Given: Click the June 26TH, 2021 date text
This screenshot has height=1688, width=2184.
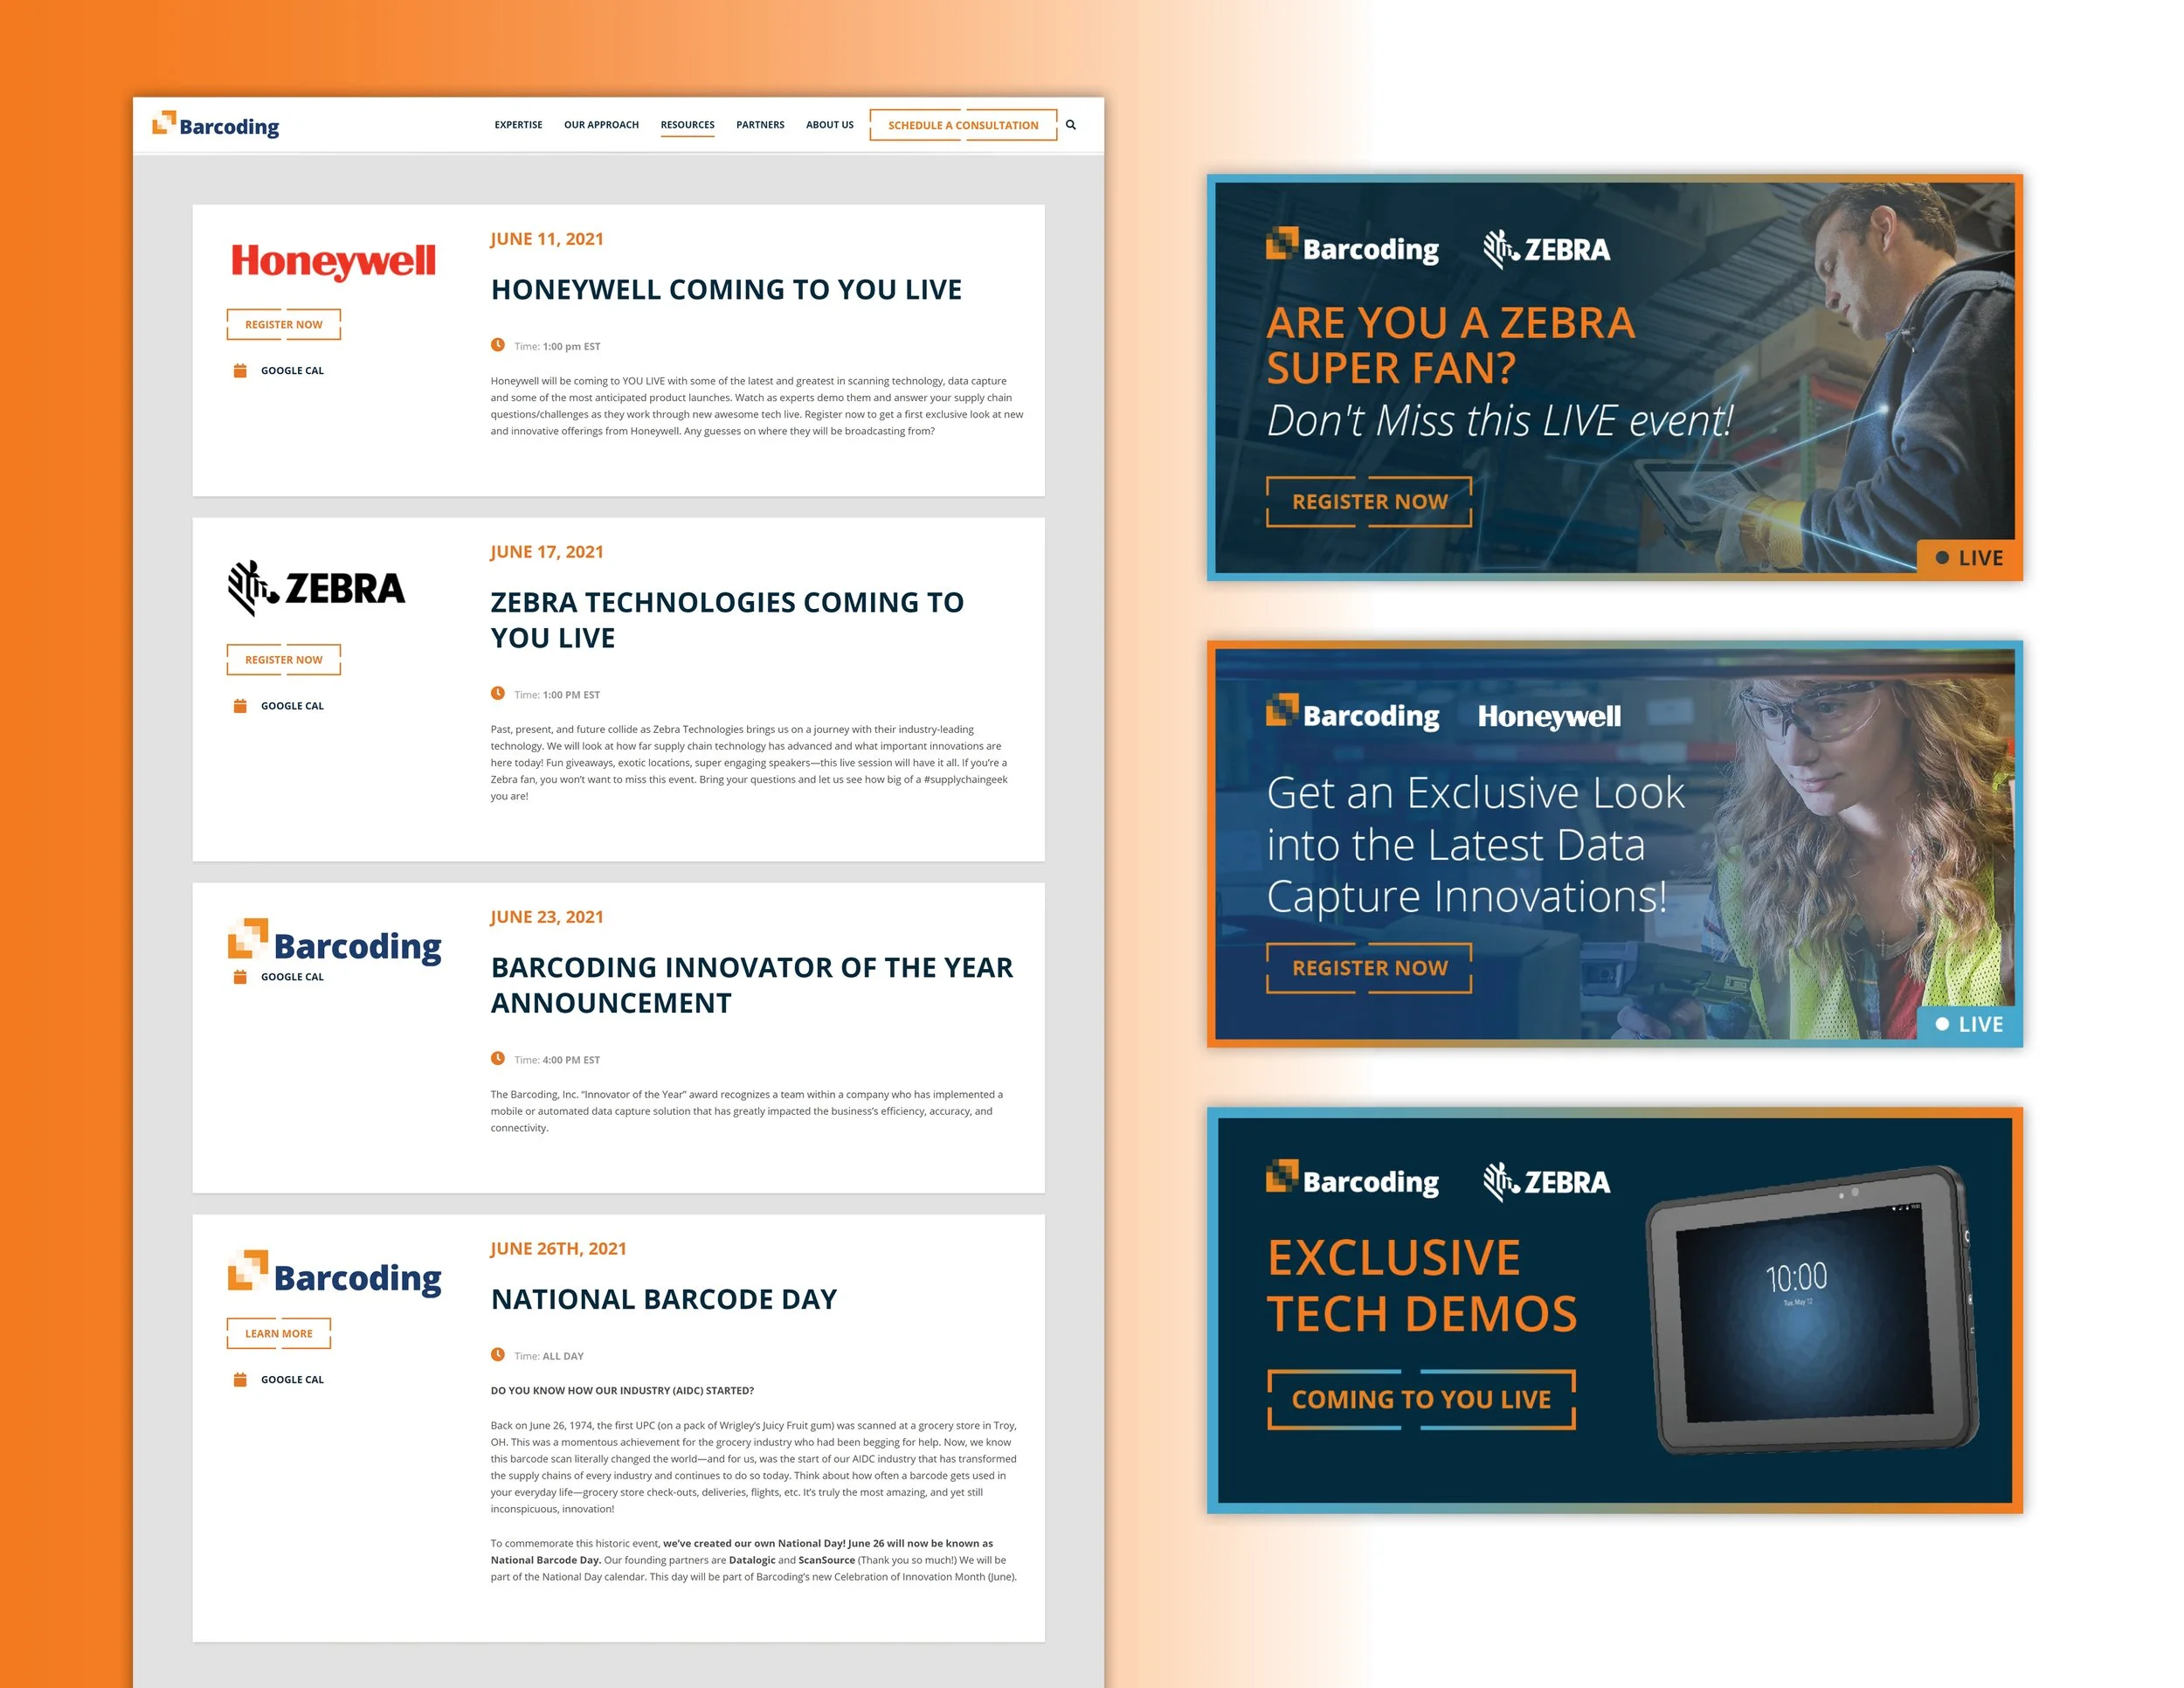Looking at the screenshot, I should 558,1249.
